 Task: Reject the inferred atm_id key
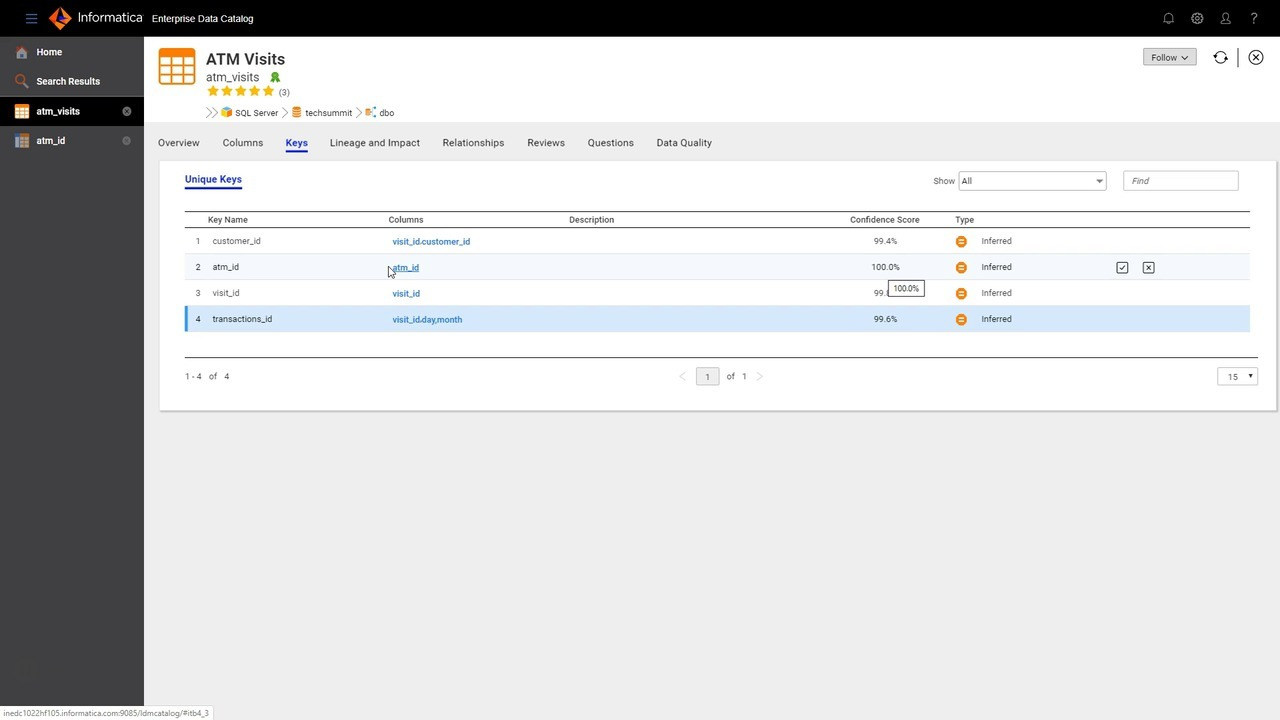point(1148,268)
